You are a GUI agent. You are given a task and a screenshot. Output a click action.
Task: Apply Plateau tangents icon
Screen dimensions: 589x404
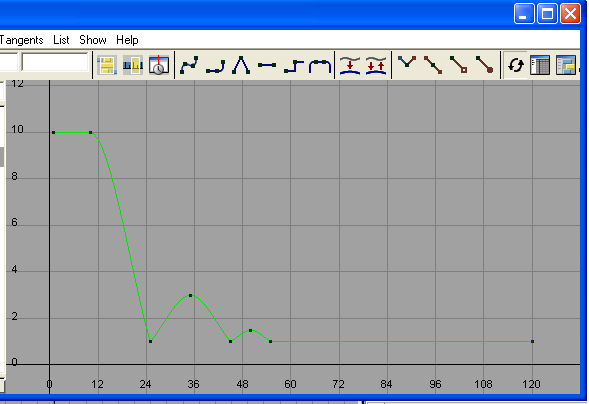[320, 65]
